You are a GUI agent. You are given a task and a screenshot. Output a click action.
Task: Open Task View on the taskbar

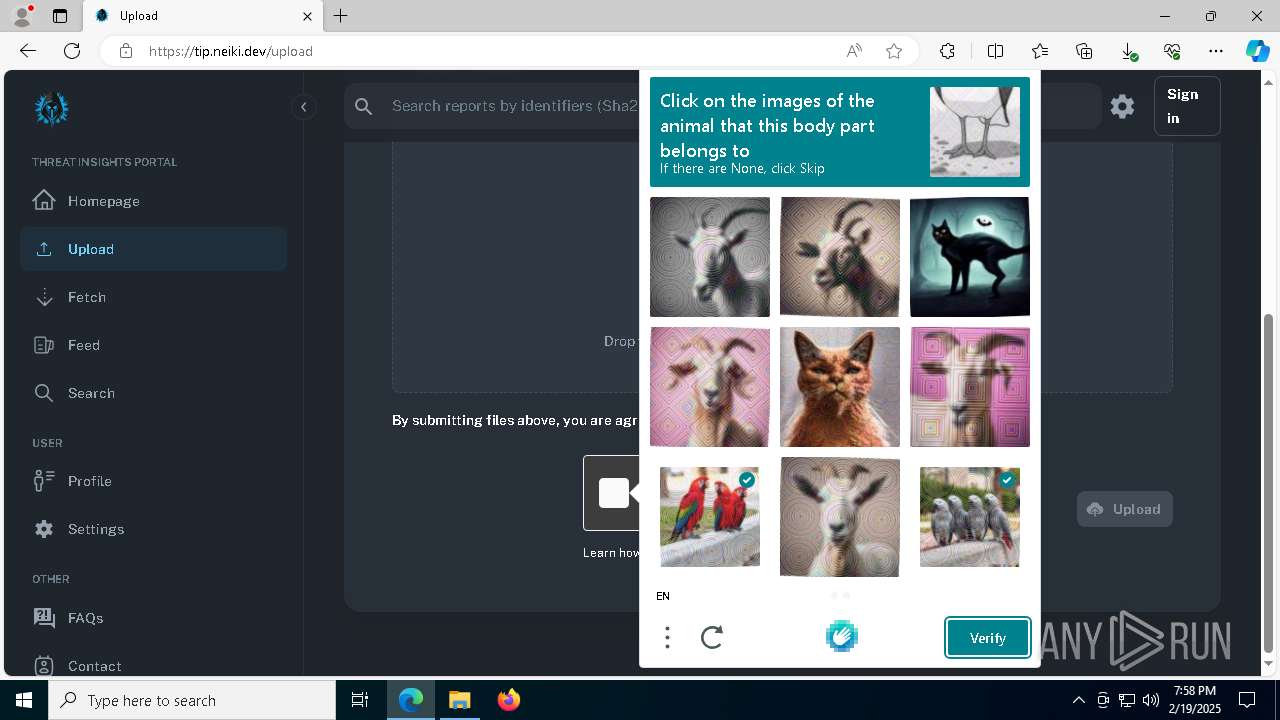[x=360, y=700]
